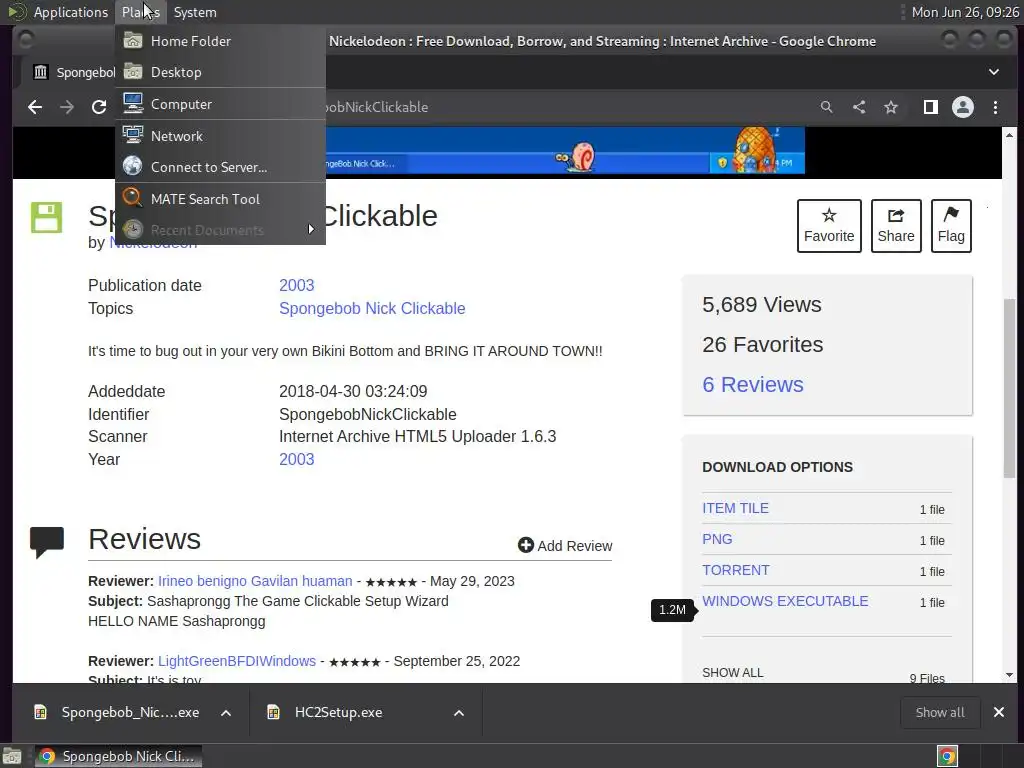Download ITEM TILE option
Image resolution: width=1024 pixels, height=768 pixels.
point(735,508)
